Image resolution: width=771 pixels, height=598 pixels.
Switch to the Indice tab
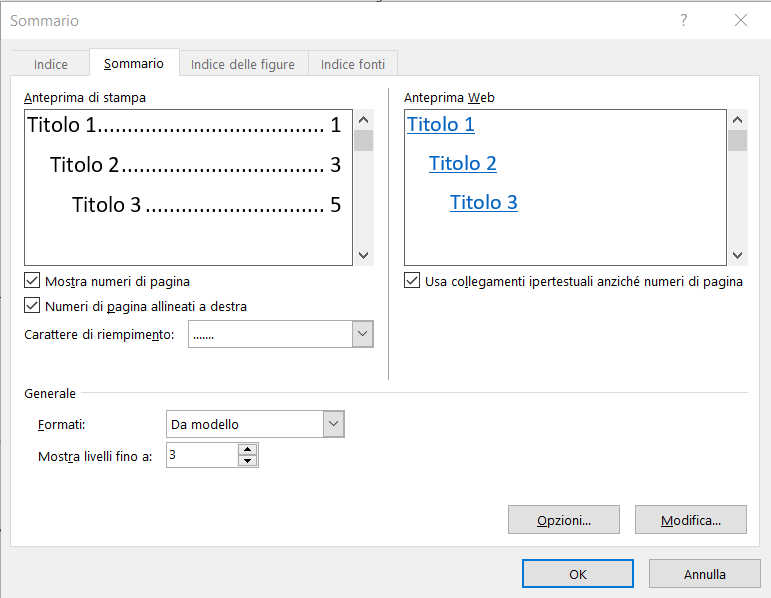tap(51, 64)
